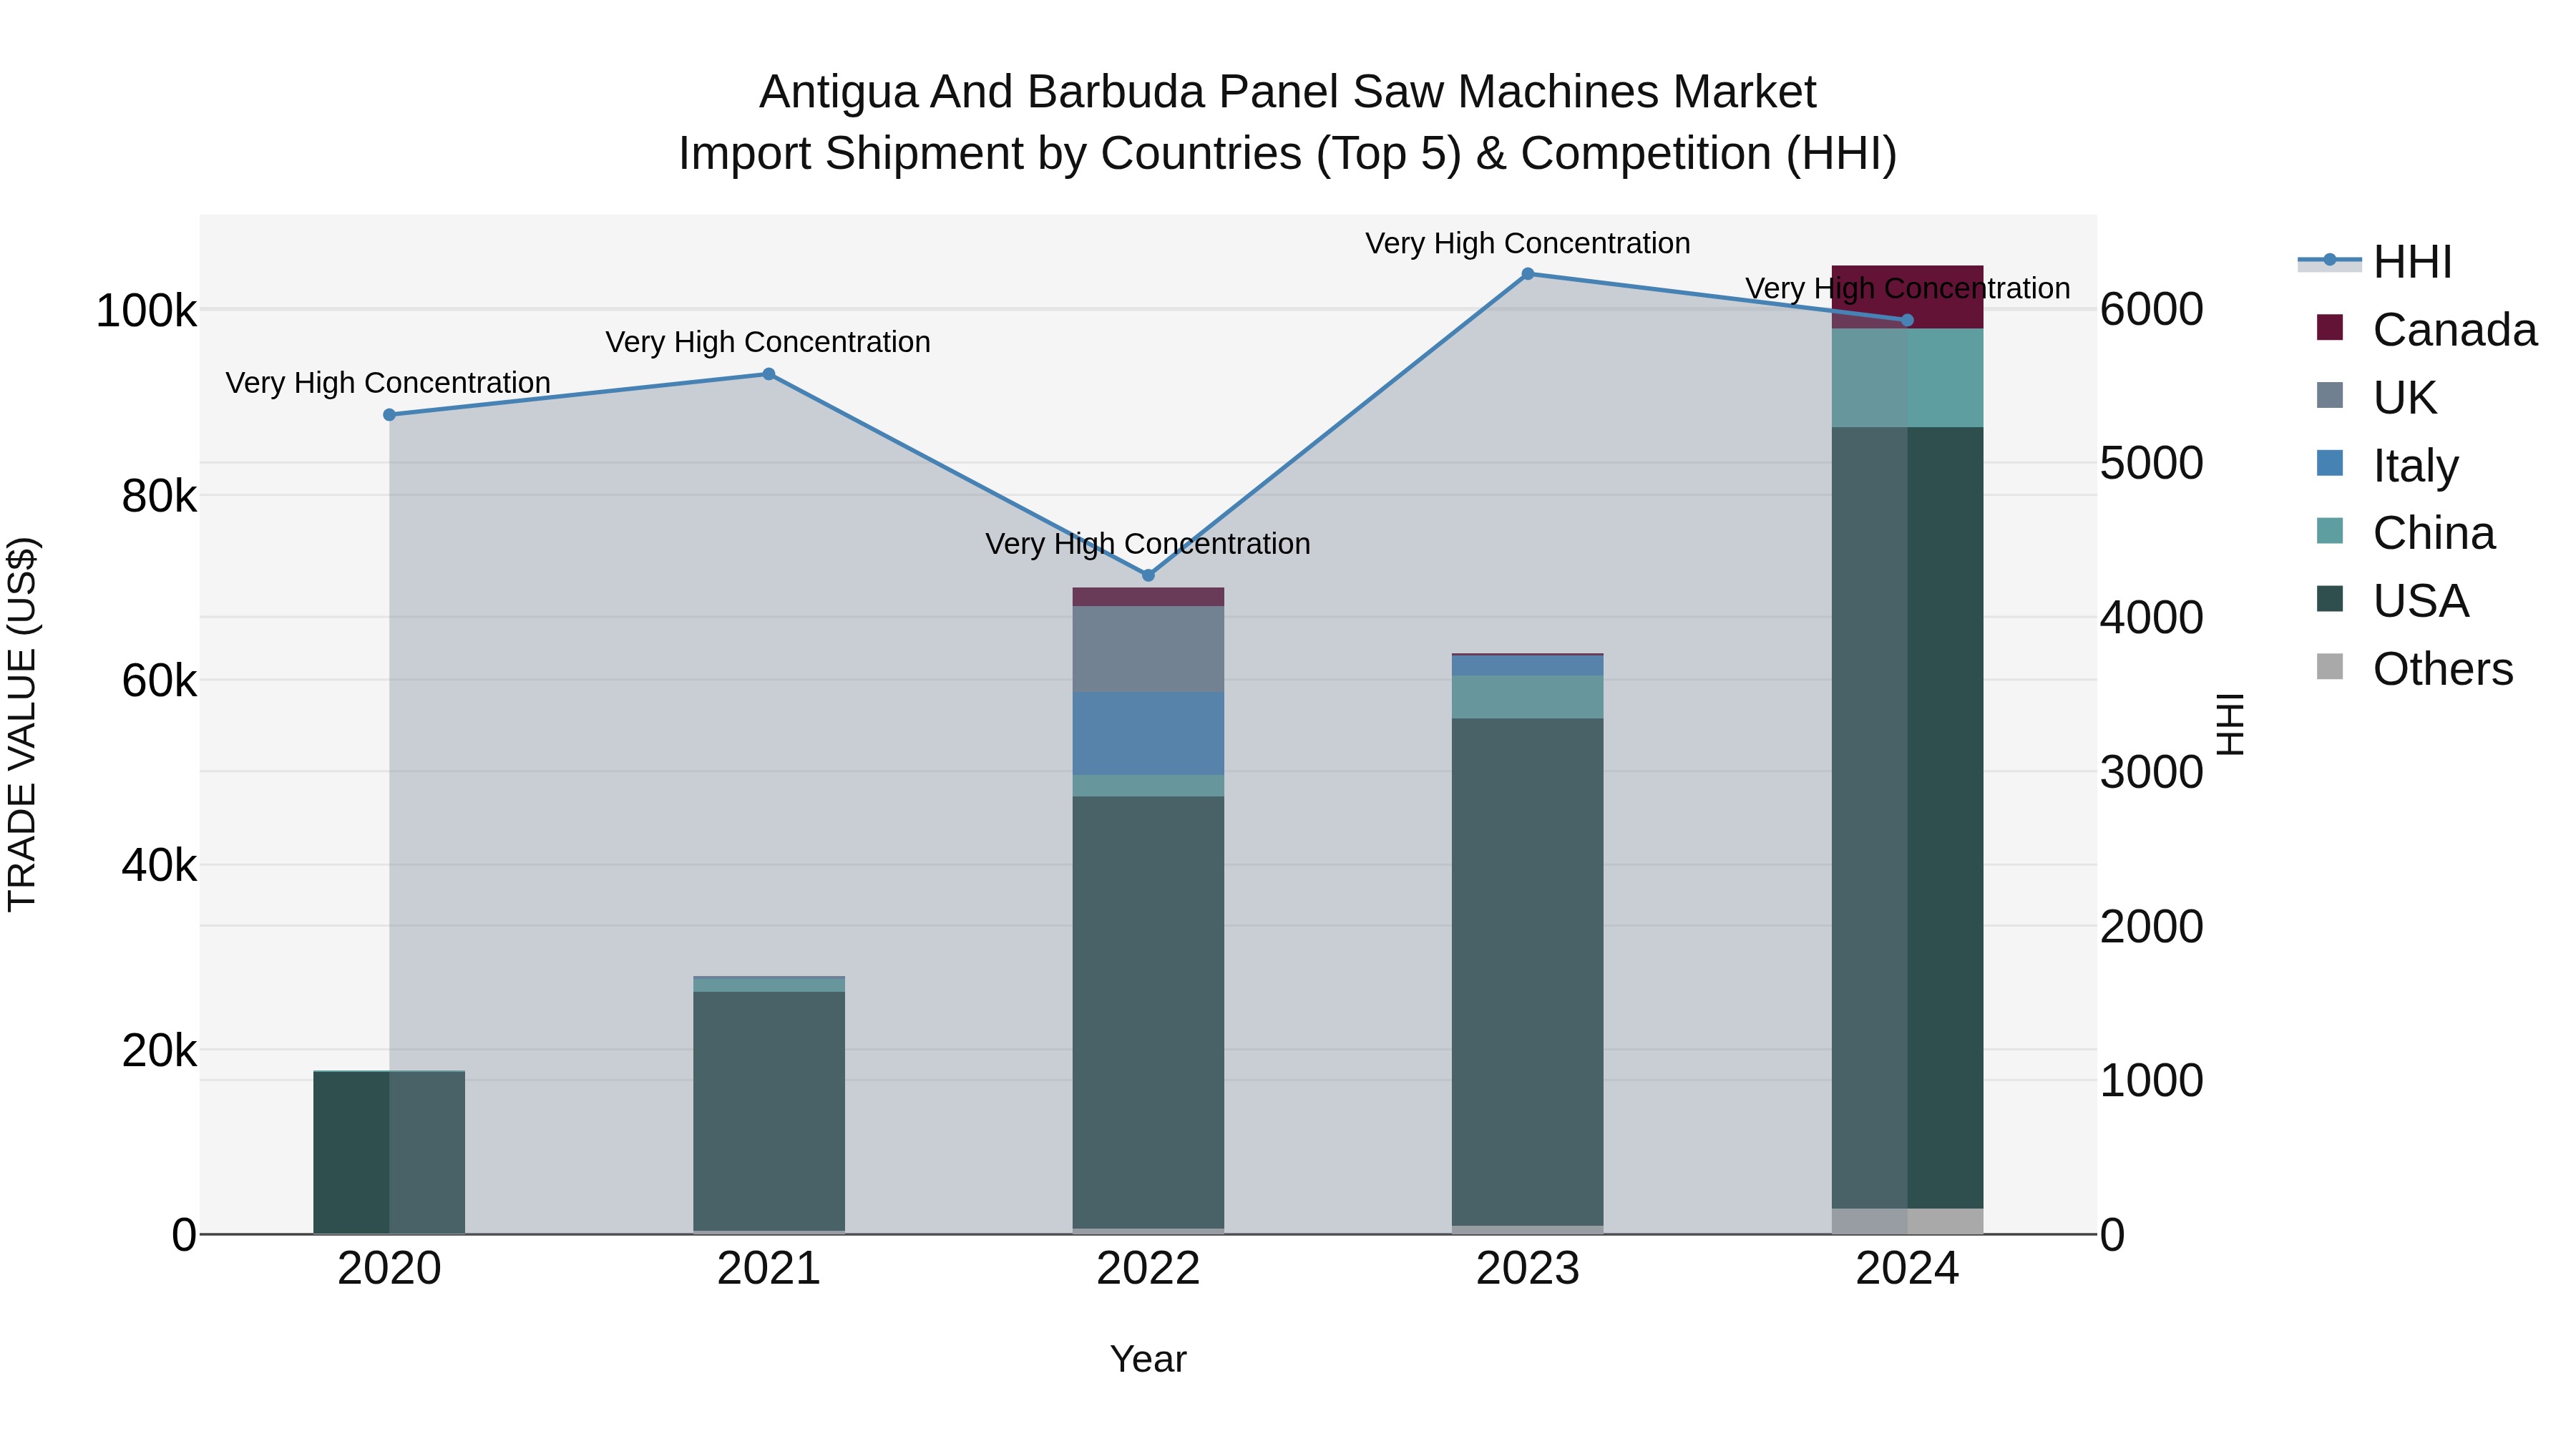Click the 2024 Canada bar segment
Screen dimensions: 2576x1449
point(1907,297)
